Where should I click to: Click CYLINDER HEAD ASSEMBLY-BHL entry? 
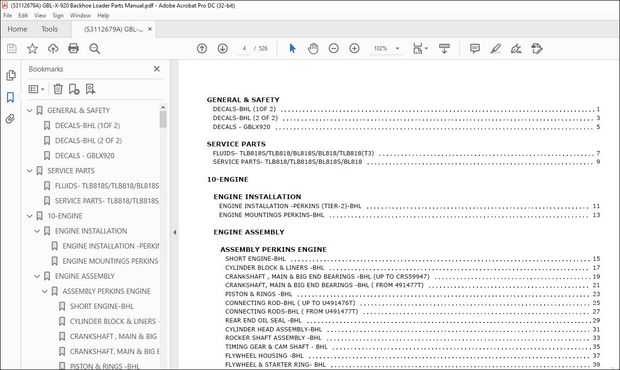tap(274, 329)
